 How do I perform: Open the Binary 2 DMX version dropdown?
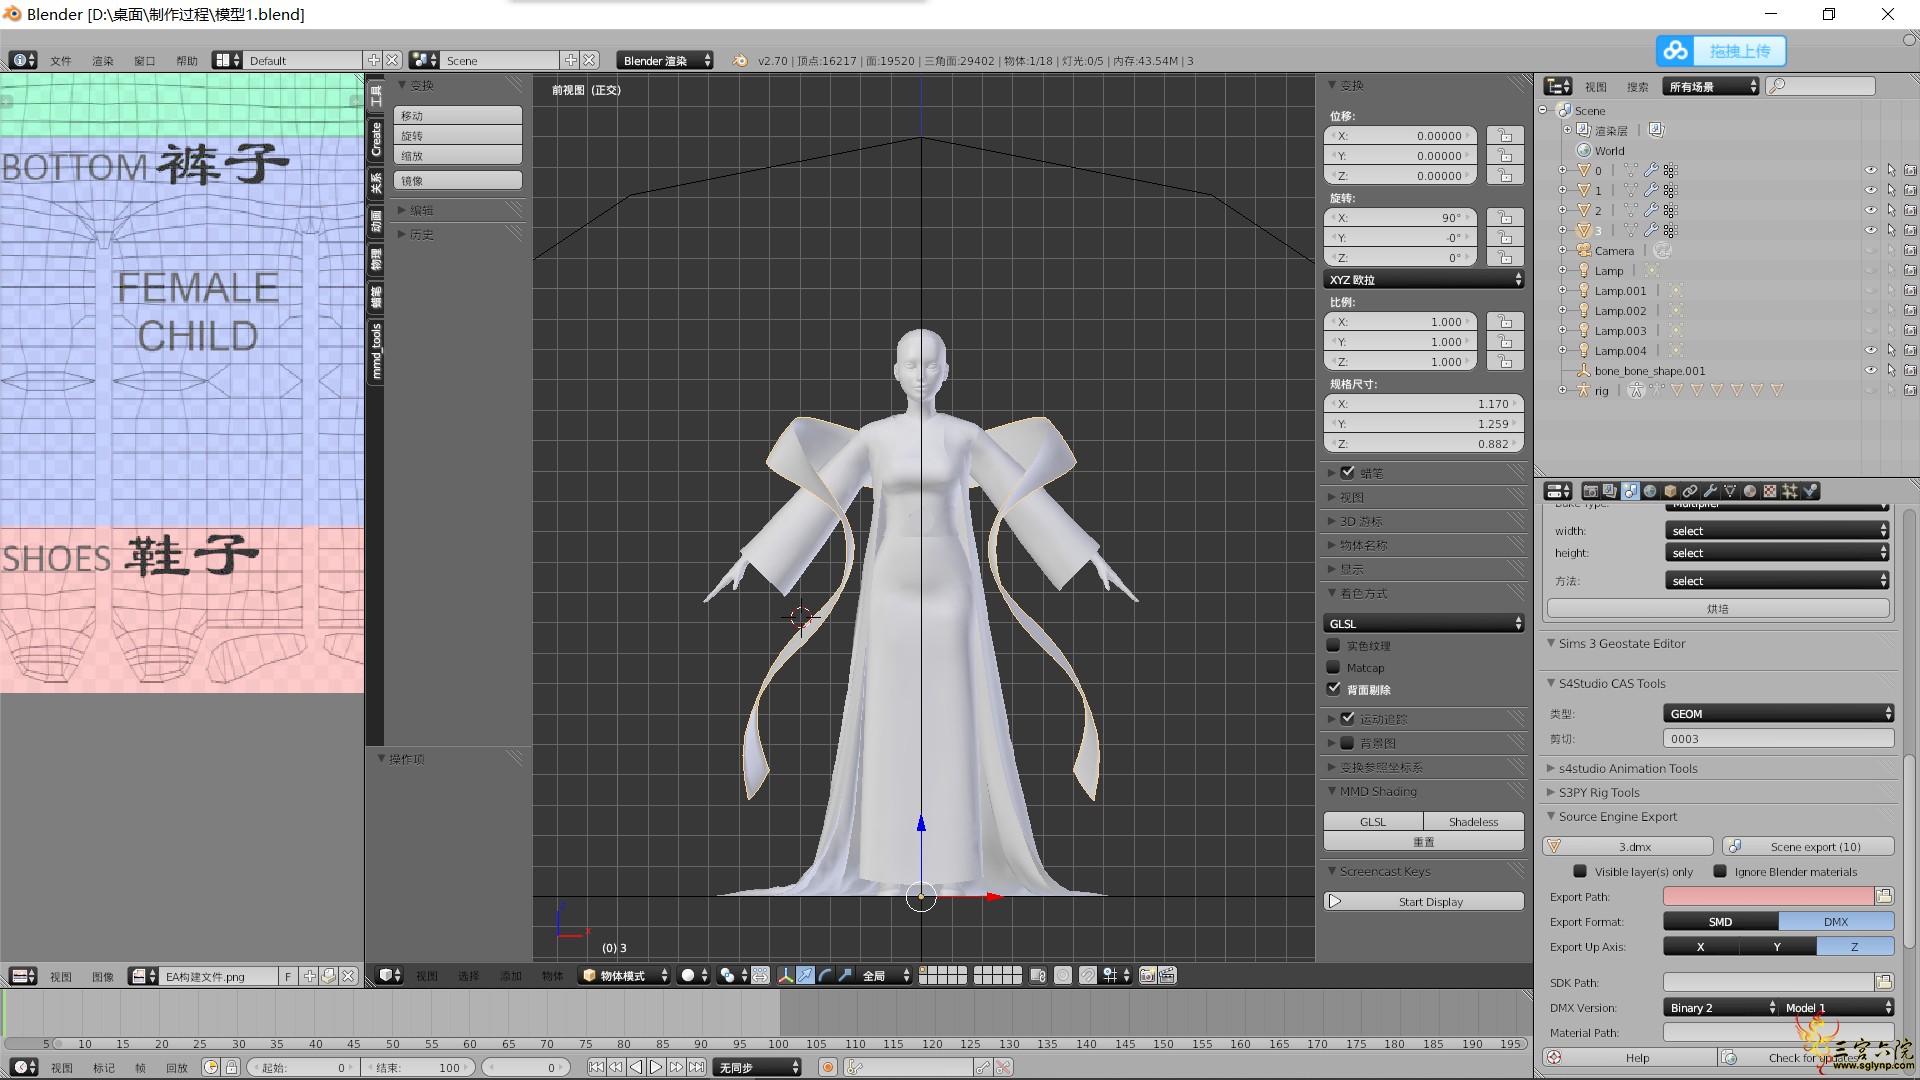[x=1721, y=1007]
